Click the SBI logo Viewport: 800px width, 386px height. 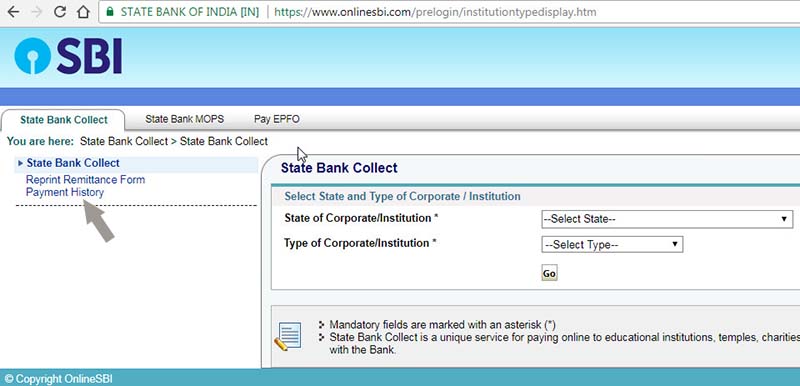[x=68, y=56]
